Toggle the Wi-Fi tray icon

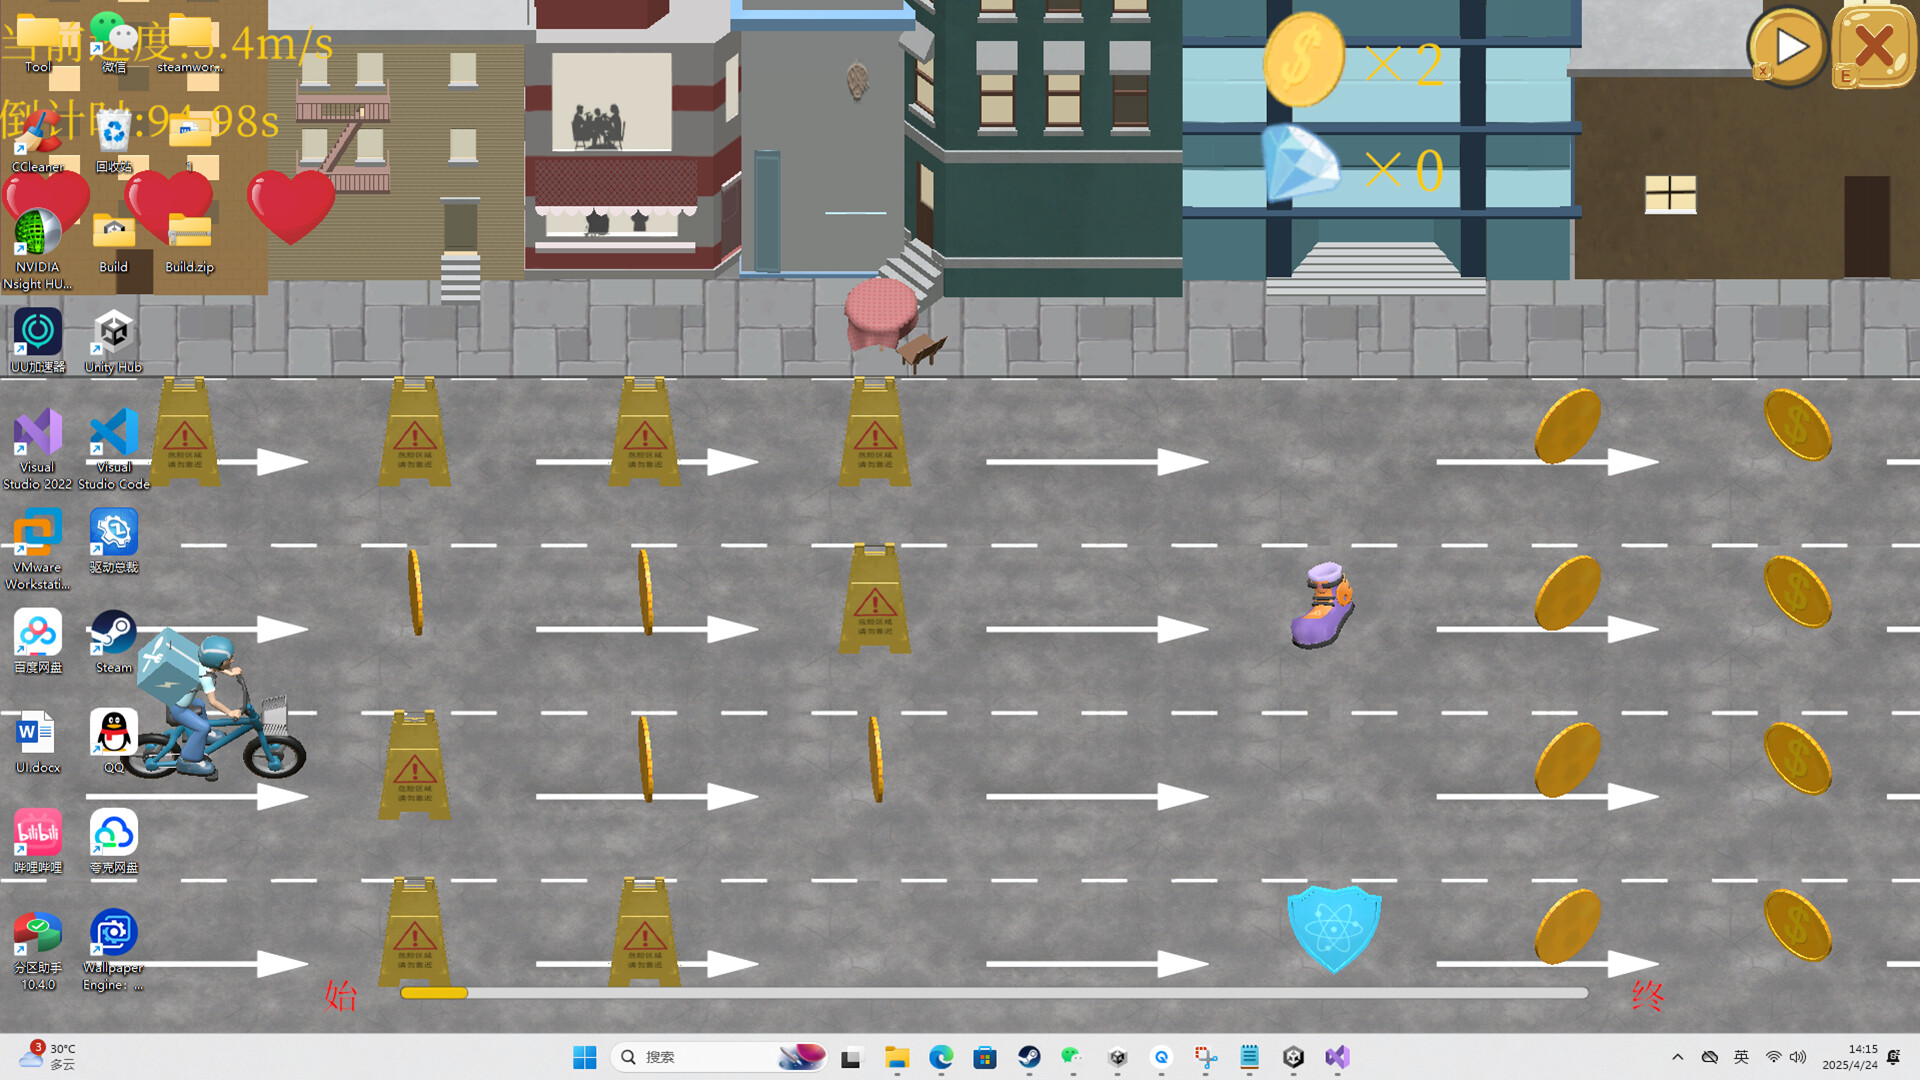pos(1771,1056)
